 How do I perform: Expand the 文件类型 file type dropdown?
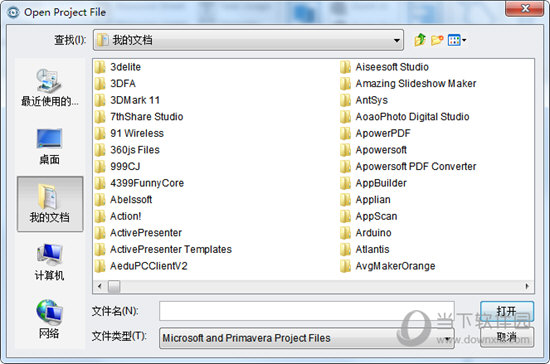tap(307, 338)
